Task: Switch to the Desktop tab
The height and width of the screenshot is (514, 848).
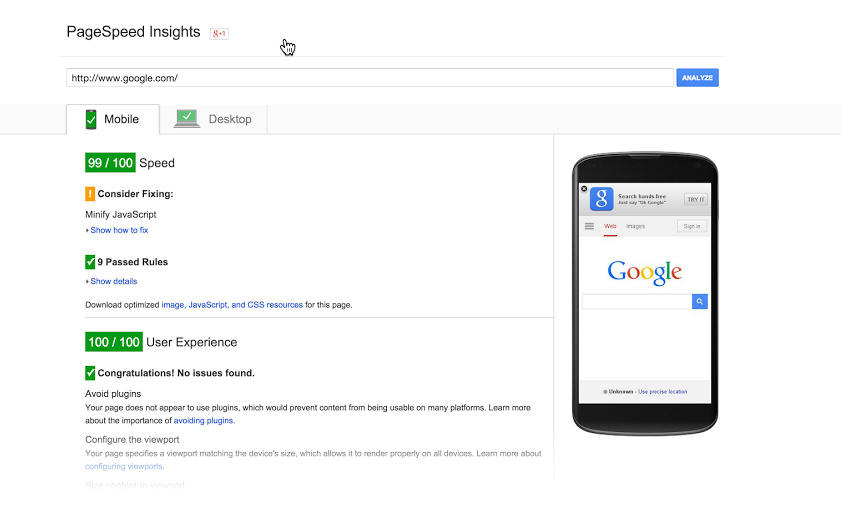Action: 213,119
